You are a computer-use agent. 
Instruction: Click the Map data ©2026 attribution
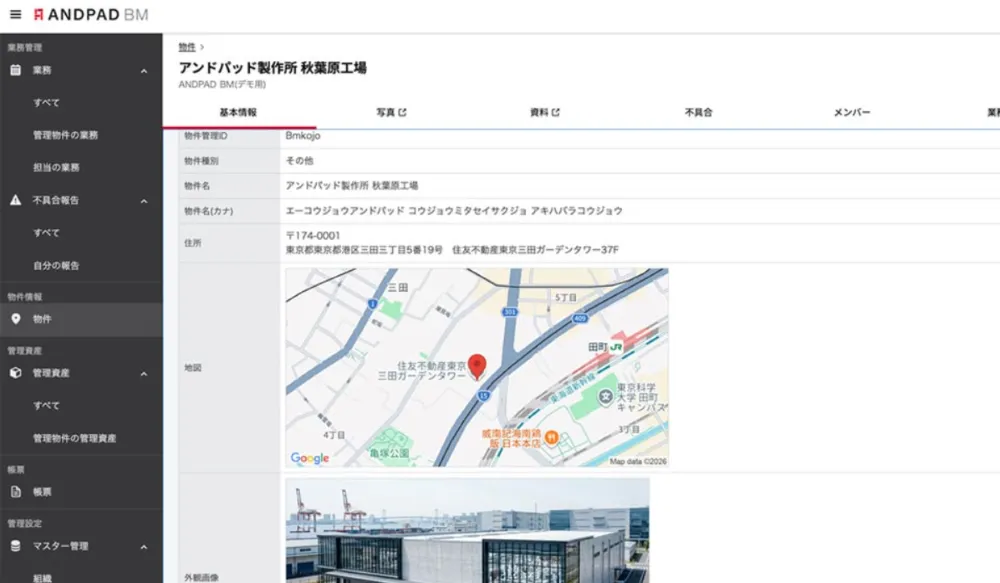pyautogui.click(x=638, y=461)
